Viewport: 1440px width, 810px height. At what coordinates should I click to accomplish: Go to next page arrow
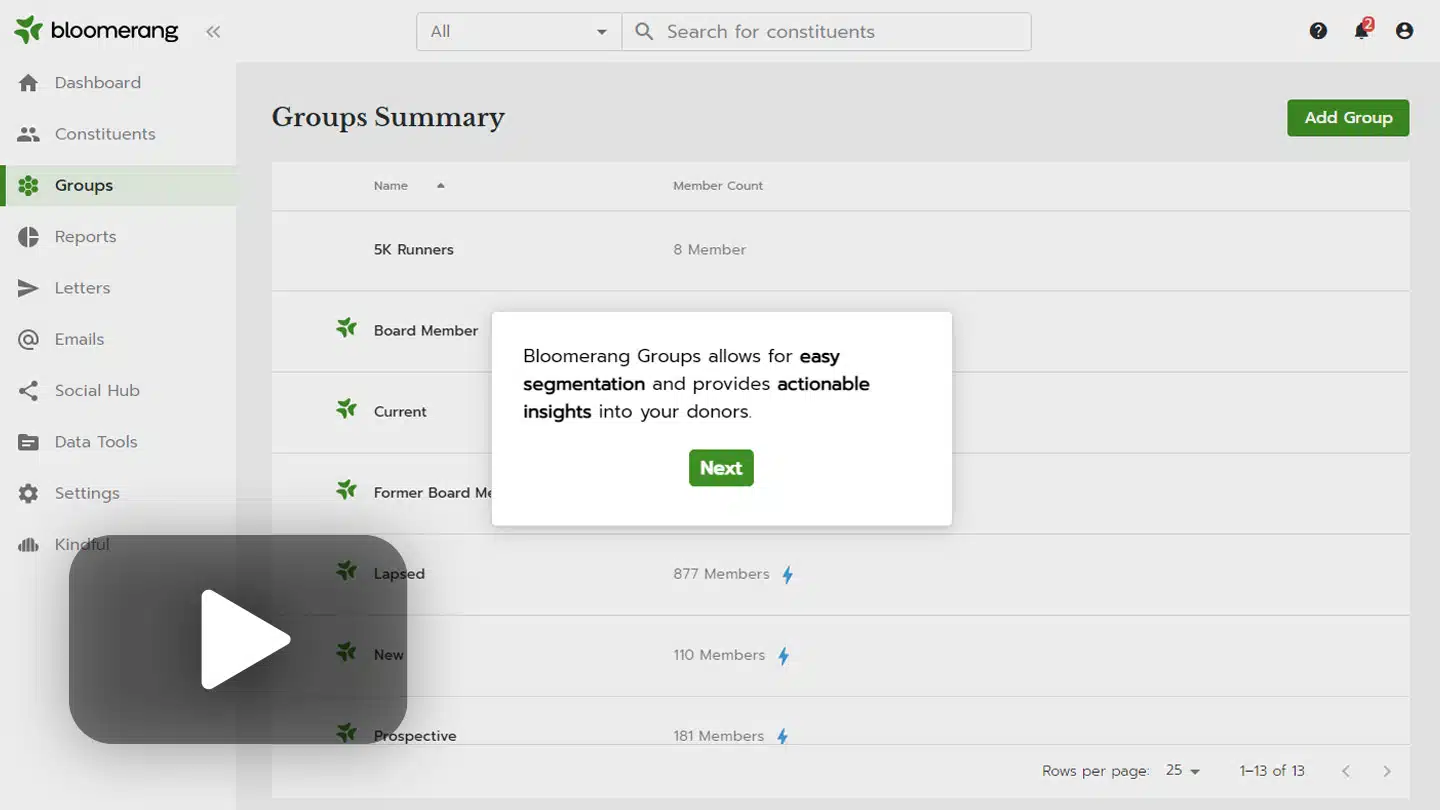coord(1386,771)
